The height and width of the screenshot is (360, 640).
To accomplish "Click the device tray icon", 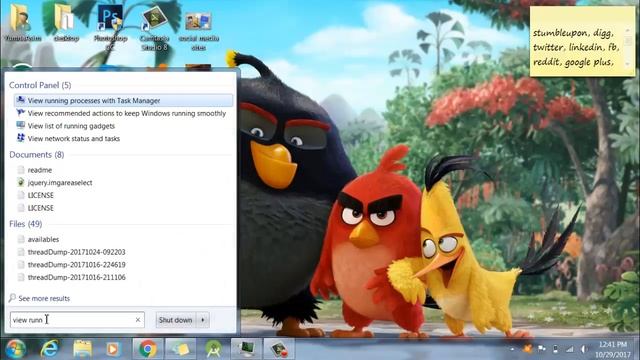I will [x=556, y=349].
